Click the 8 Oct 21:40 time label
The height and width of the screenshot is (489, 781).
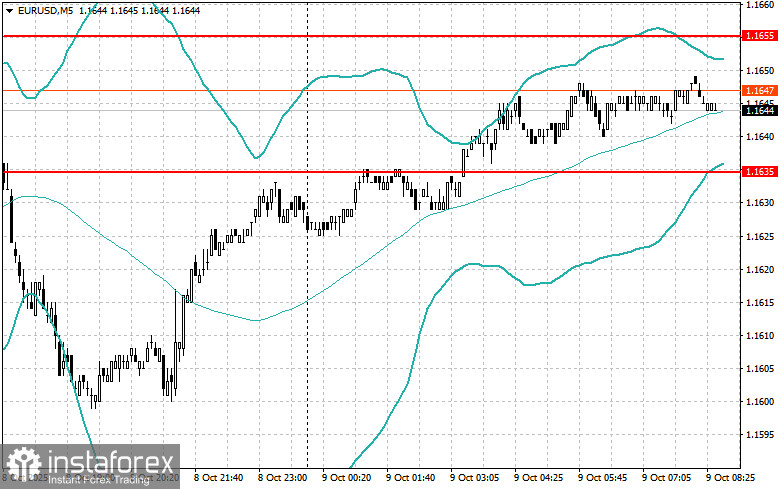click(x=218, y=478)
